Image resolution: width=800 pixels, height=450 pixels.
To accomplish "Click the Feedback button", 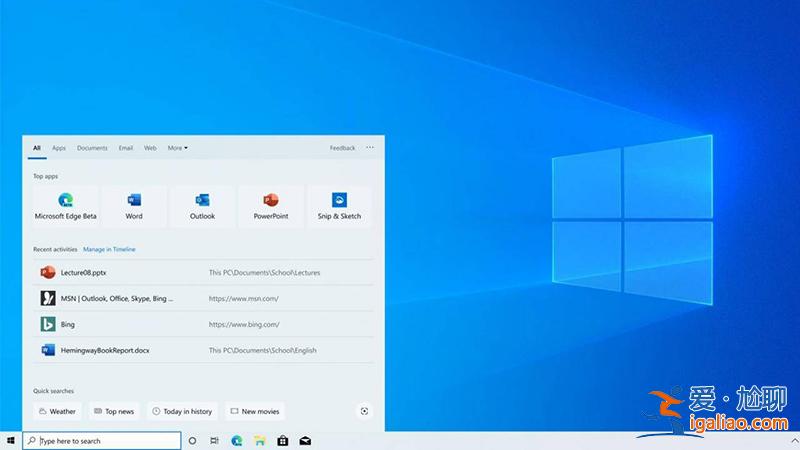I will click(342, 148).
